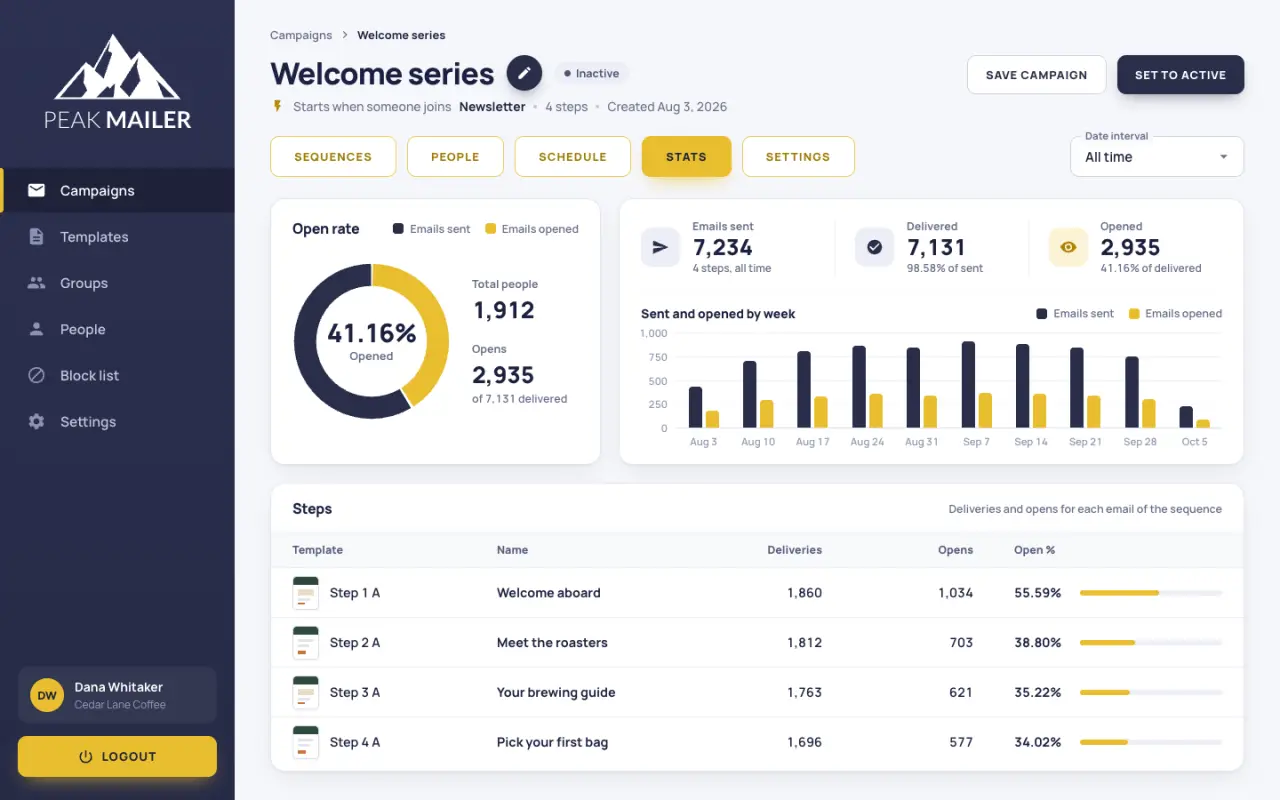
Task: Click the Oct 5 emails sent bar
Action: click(1186, 417)
